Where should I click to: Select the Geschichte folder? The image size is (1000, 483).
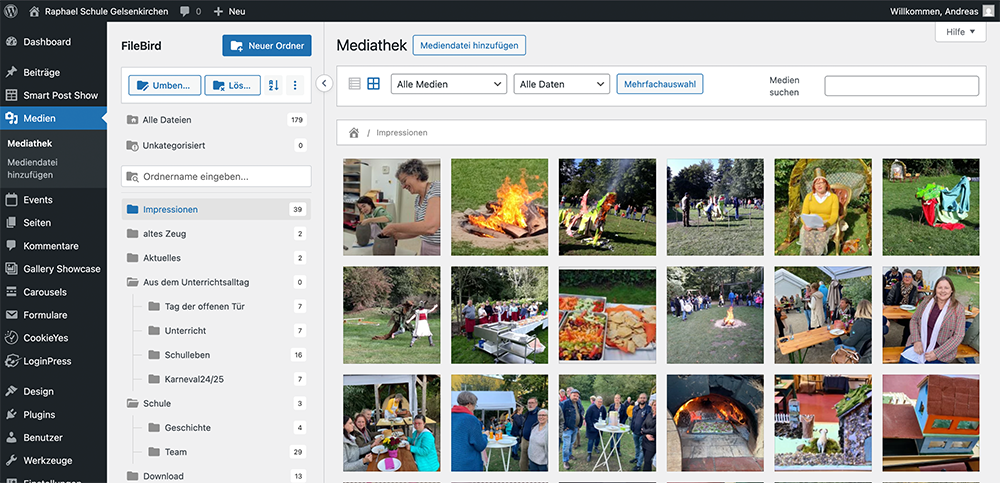click(226, 427)
